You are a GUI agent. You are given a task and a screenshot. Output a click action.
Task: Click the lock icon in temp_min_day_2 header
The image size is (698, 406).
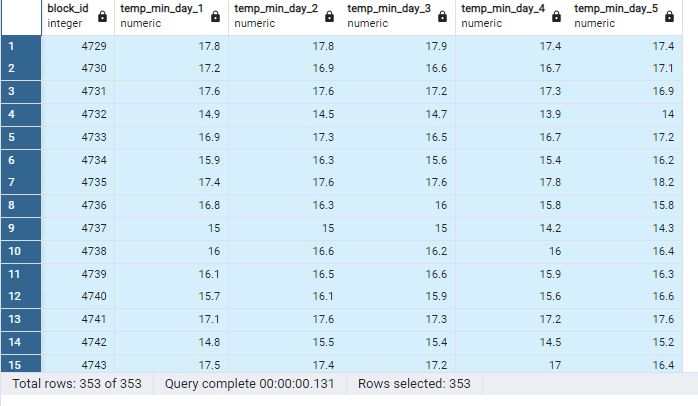click(329, 17)
